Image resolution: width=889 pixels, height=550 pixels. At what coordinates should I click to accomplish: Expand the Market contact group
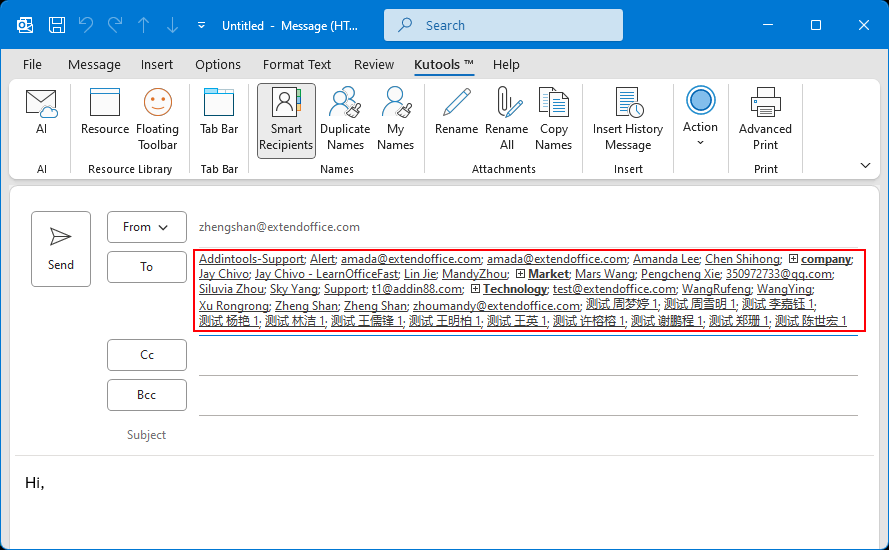520,274
